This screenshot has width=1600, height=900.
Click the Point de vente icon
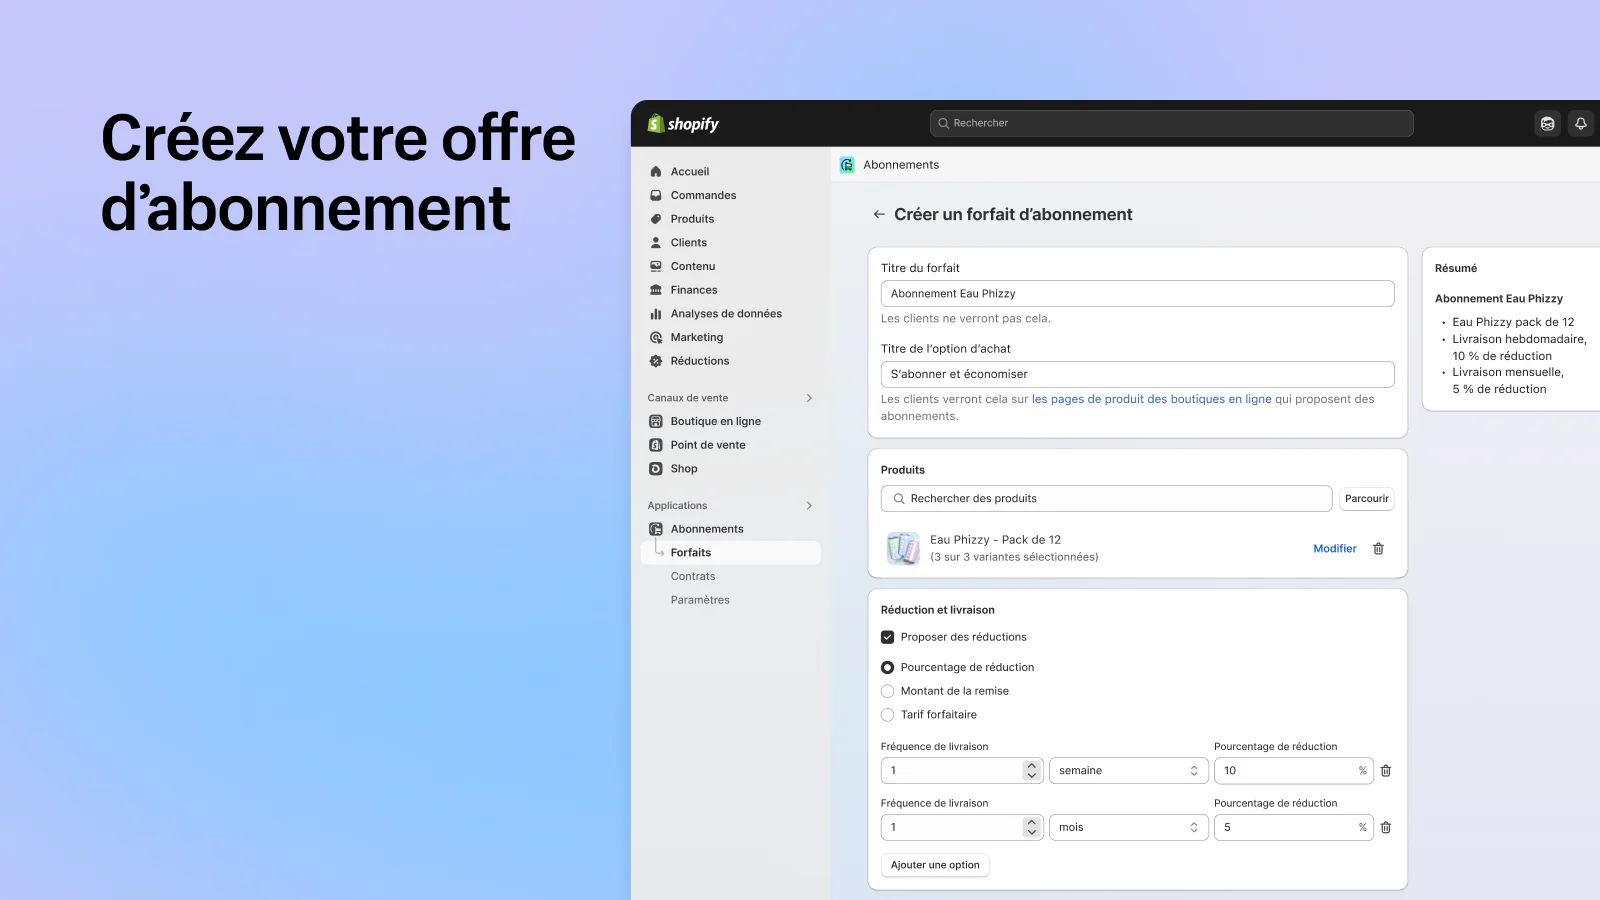click(x=656, y=445)
